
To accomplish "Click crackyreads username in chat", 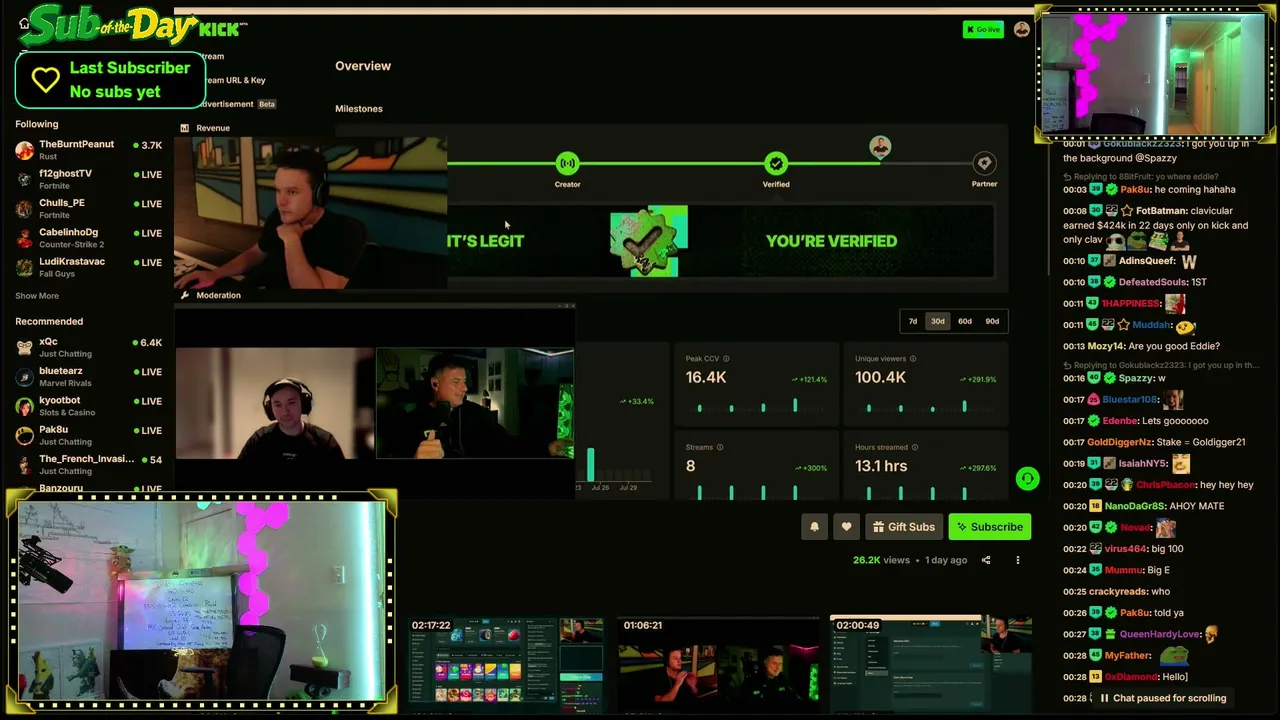I will coord(1117,591).
